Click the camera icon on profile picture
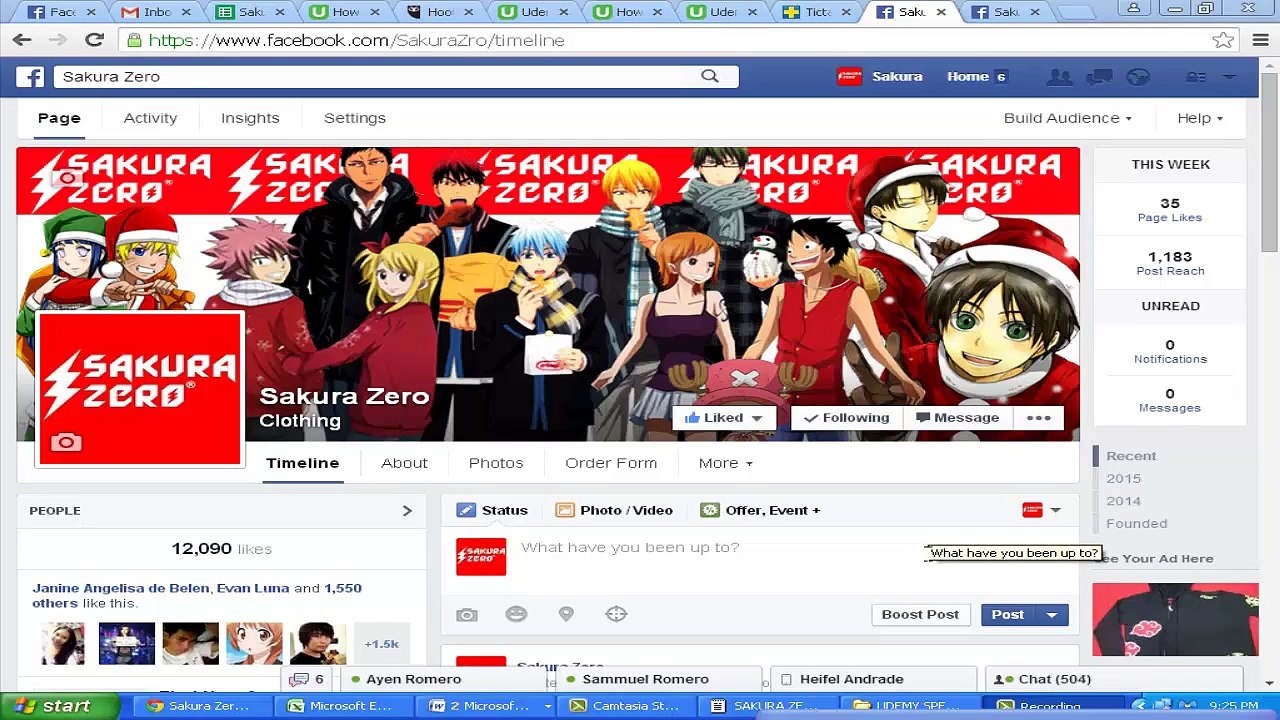 [x=66, y=442]
